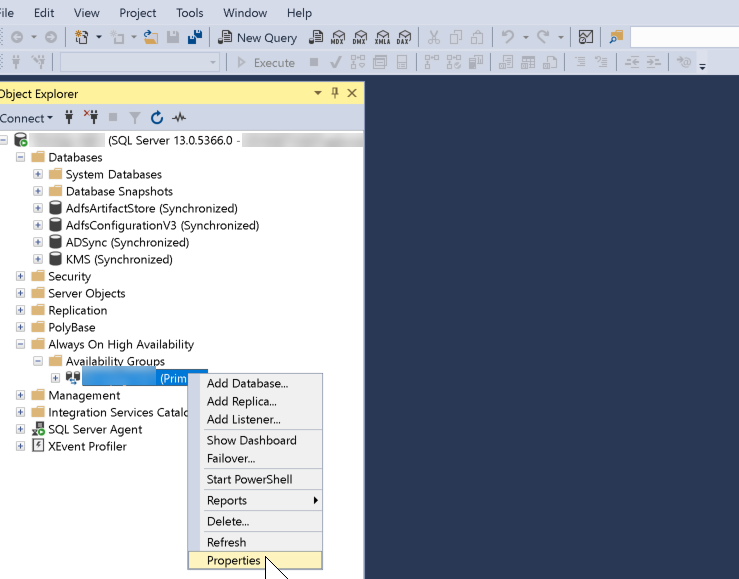Select the Replication folder
739x579 pixels.
[x=78, y=310]
